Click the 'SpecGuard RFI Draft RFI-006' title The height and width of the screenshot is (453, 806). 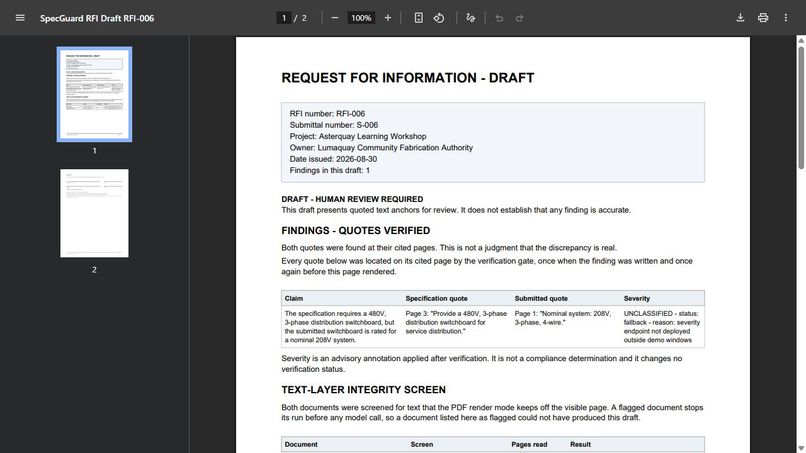(x=97, y=18)
